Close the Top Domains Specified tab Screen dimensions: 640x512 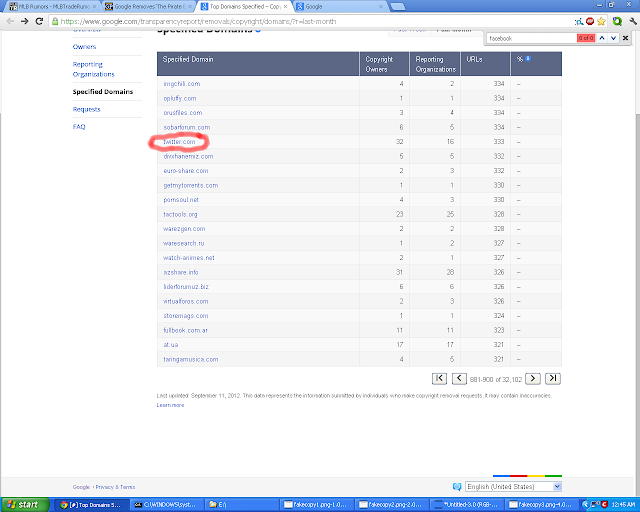point(285,7)
